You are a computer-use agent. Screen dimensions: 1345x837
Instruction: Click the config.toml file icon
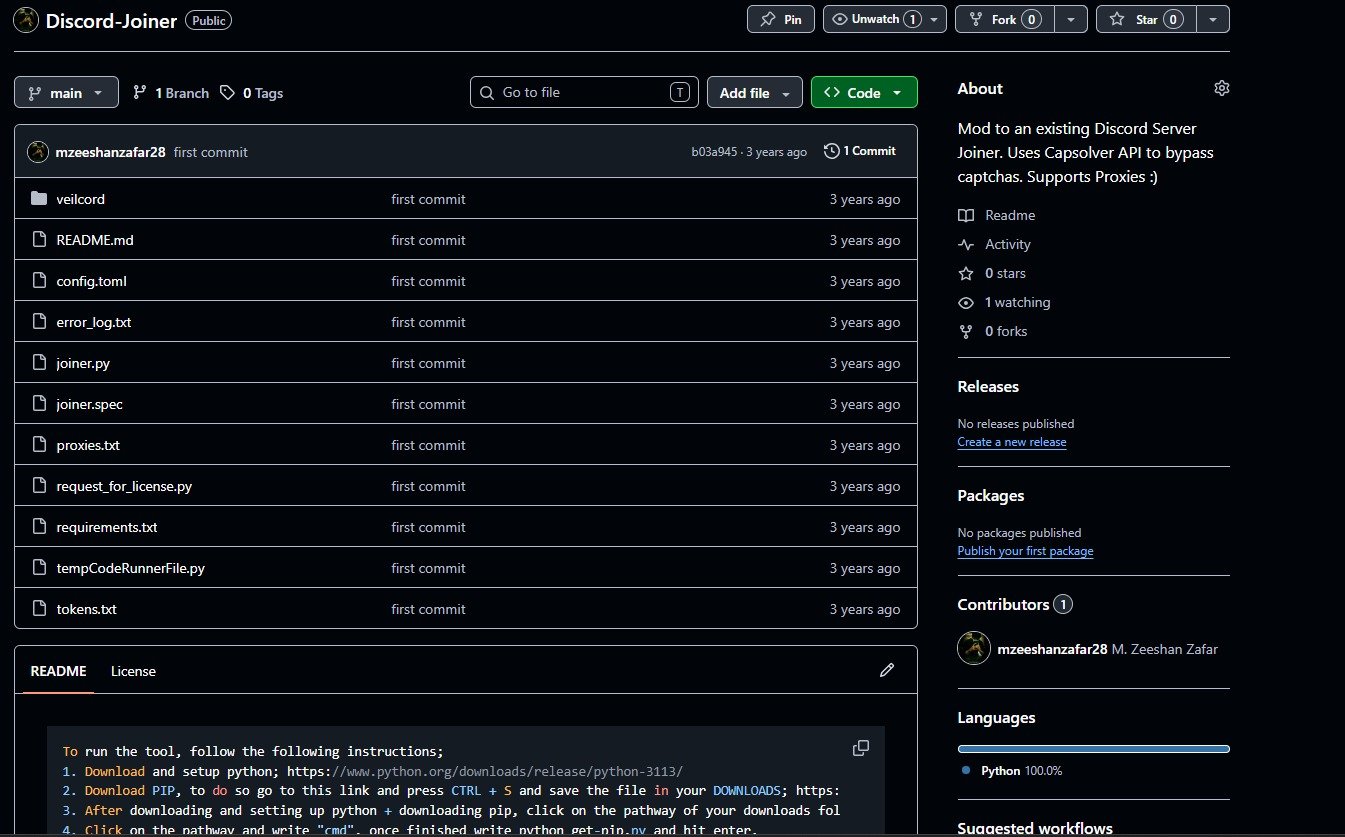tap(39, 281)
